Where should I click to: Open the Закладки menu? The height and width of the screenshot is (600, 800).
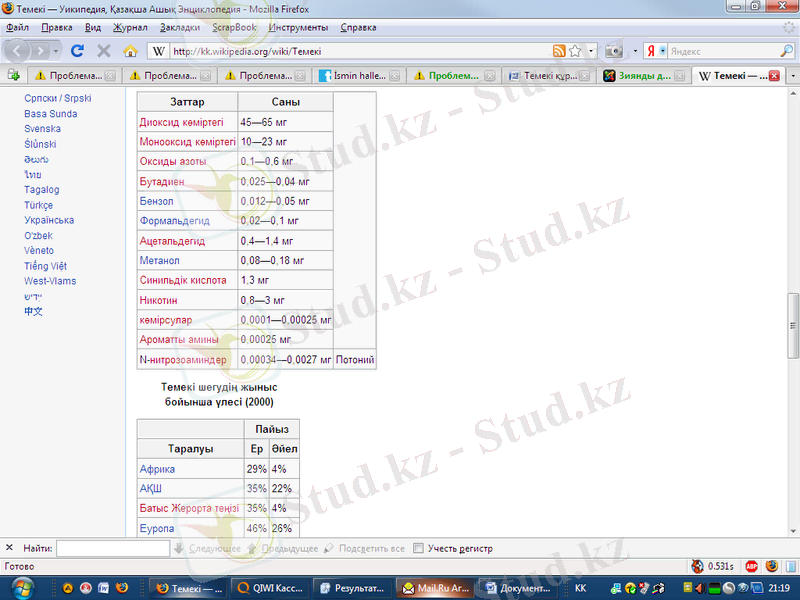(x=180, y=27)
